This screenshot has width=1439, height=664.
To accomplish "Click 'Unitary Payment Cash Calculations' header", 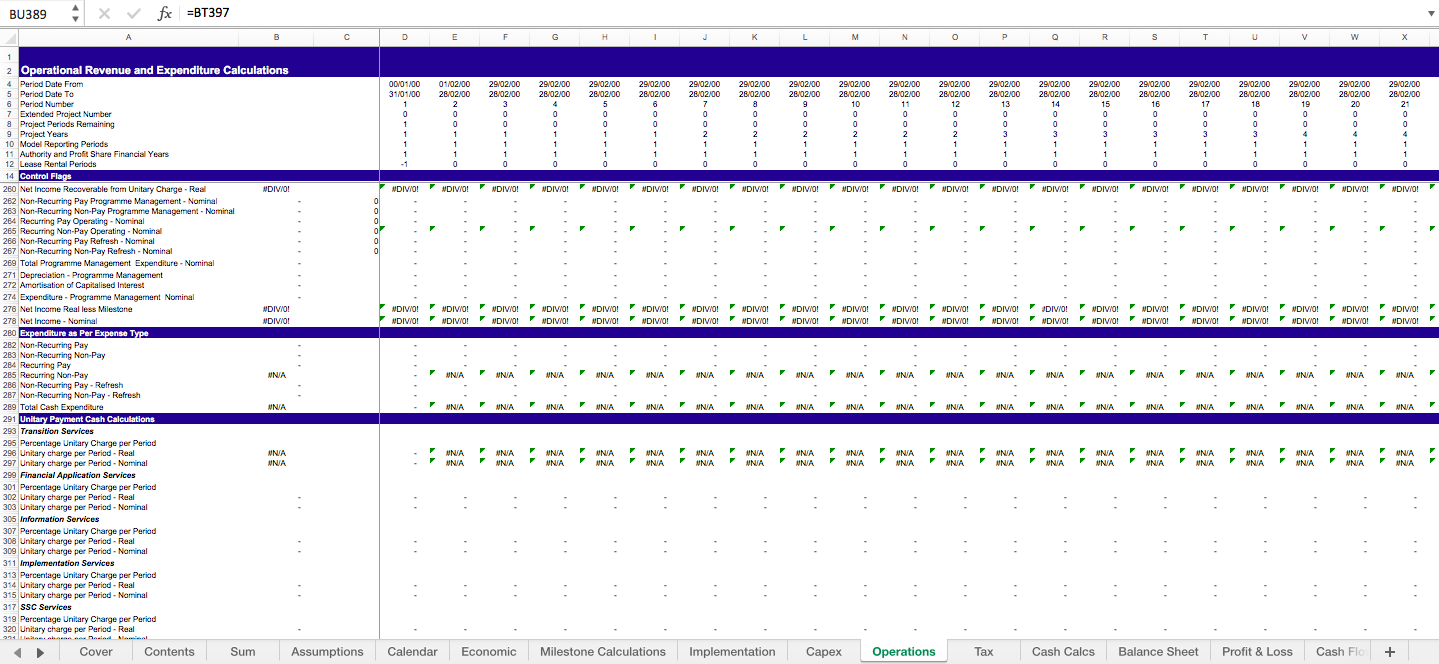I will 88,419.
